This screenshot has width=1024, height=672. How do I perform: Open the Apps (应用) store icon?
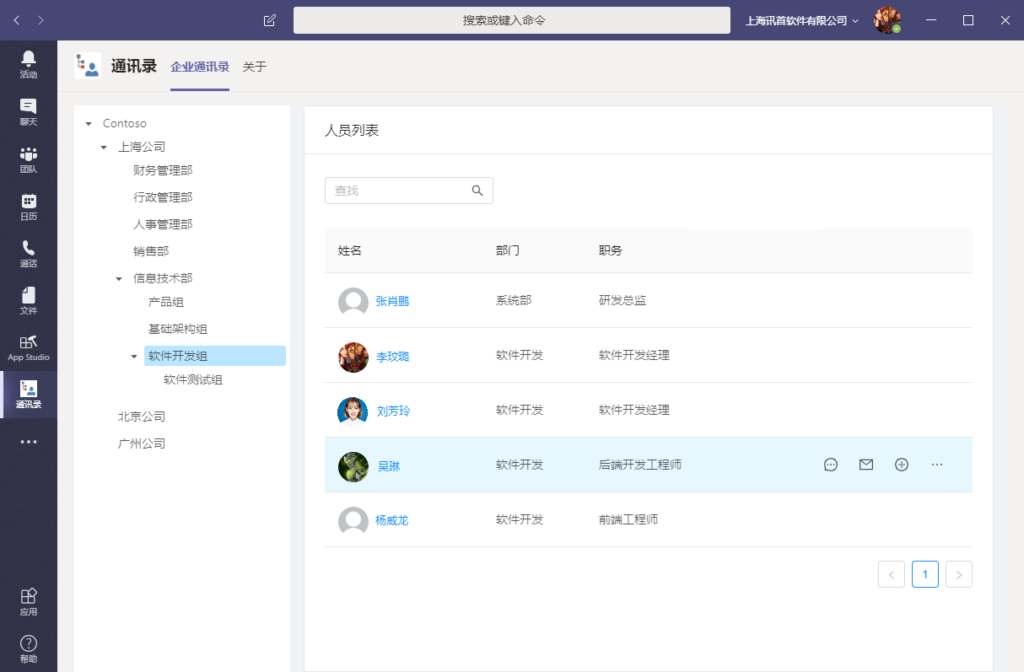28,602
